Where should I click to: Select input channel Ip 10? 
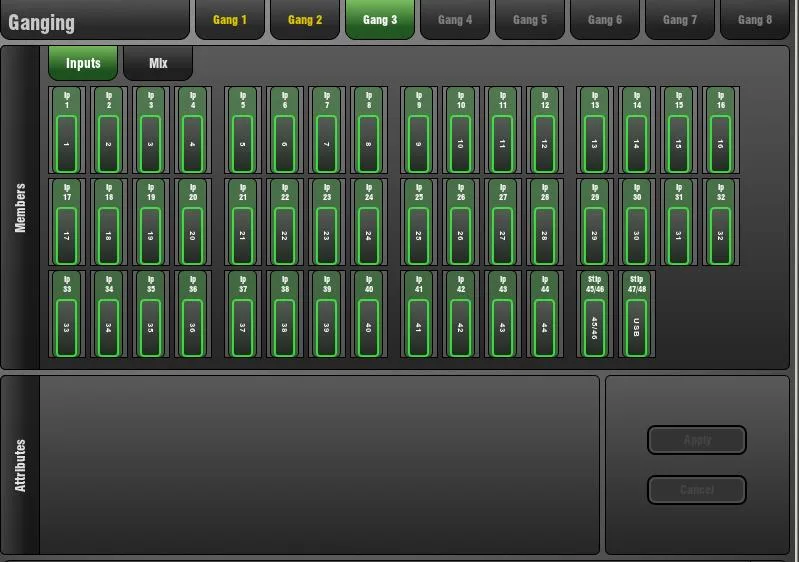coord(461,130)
